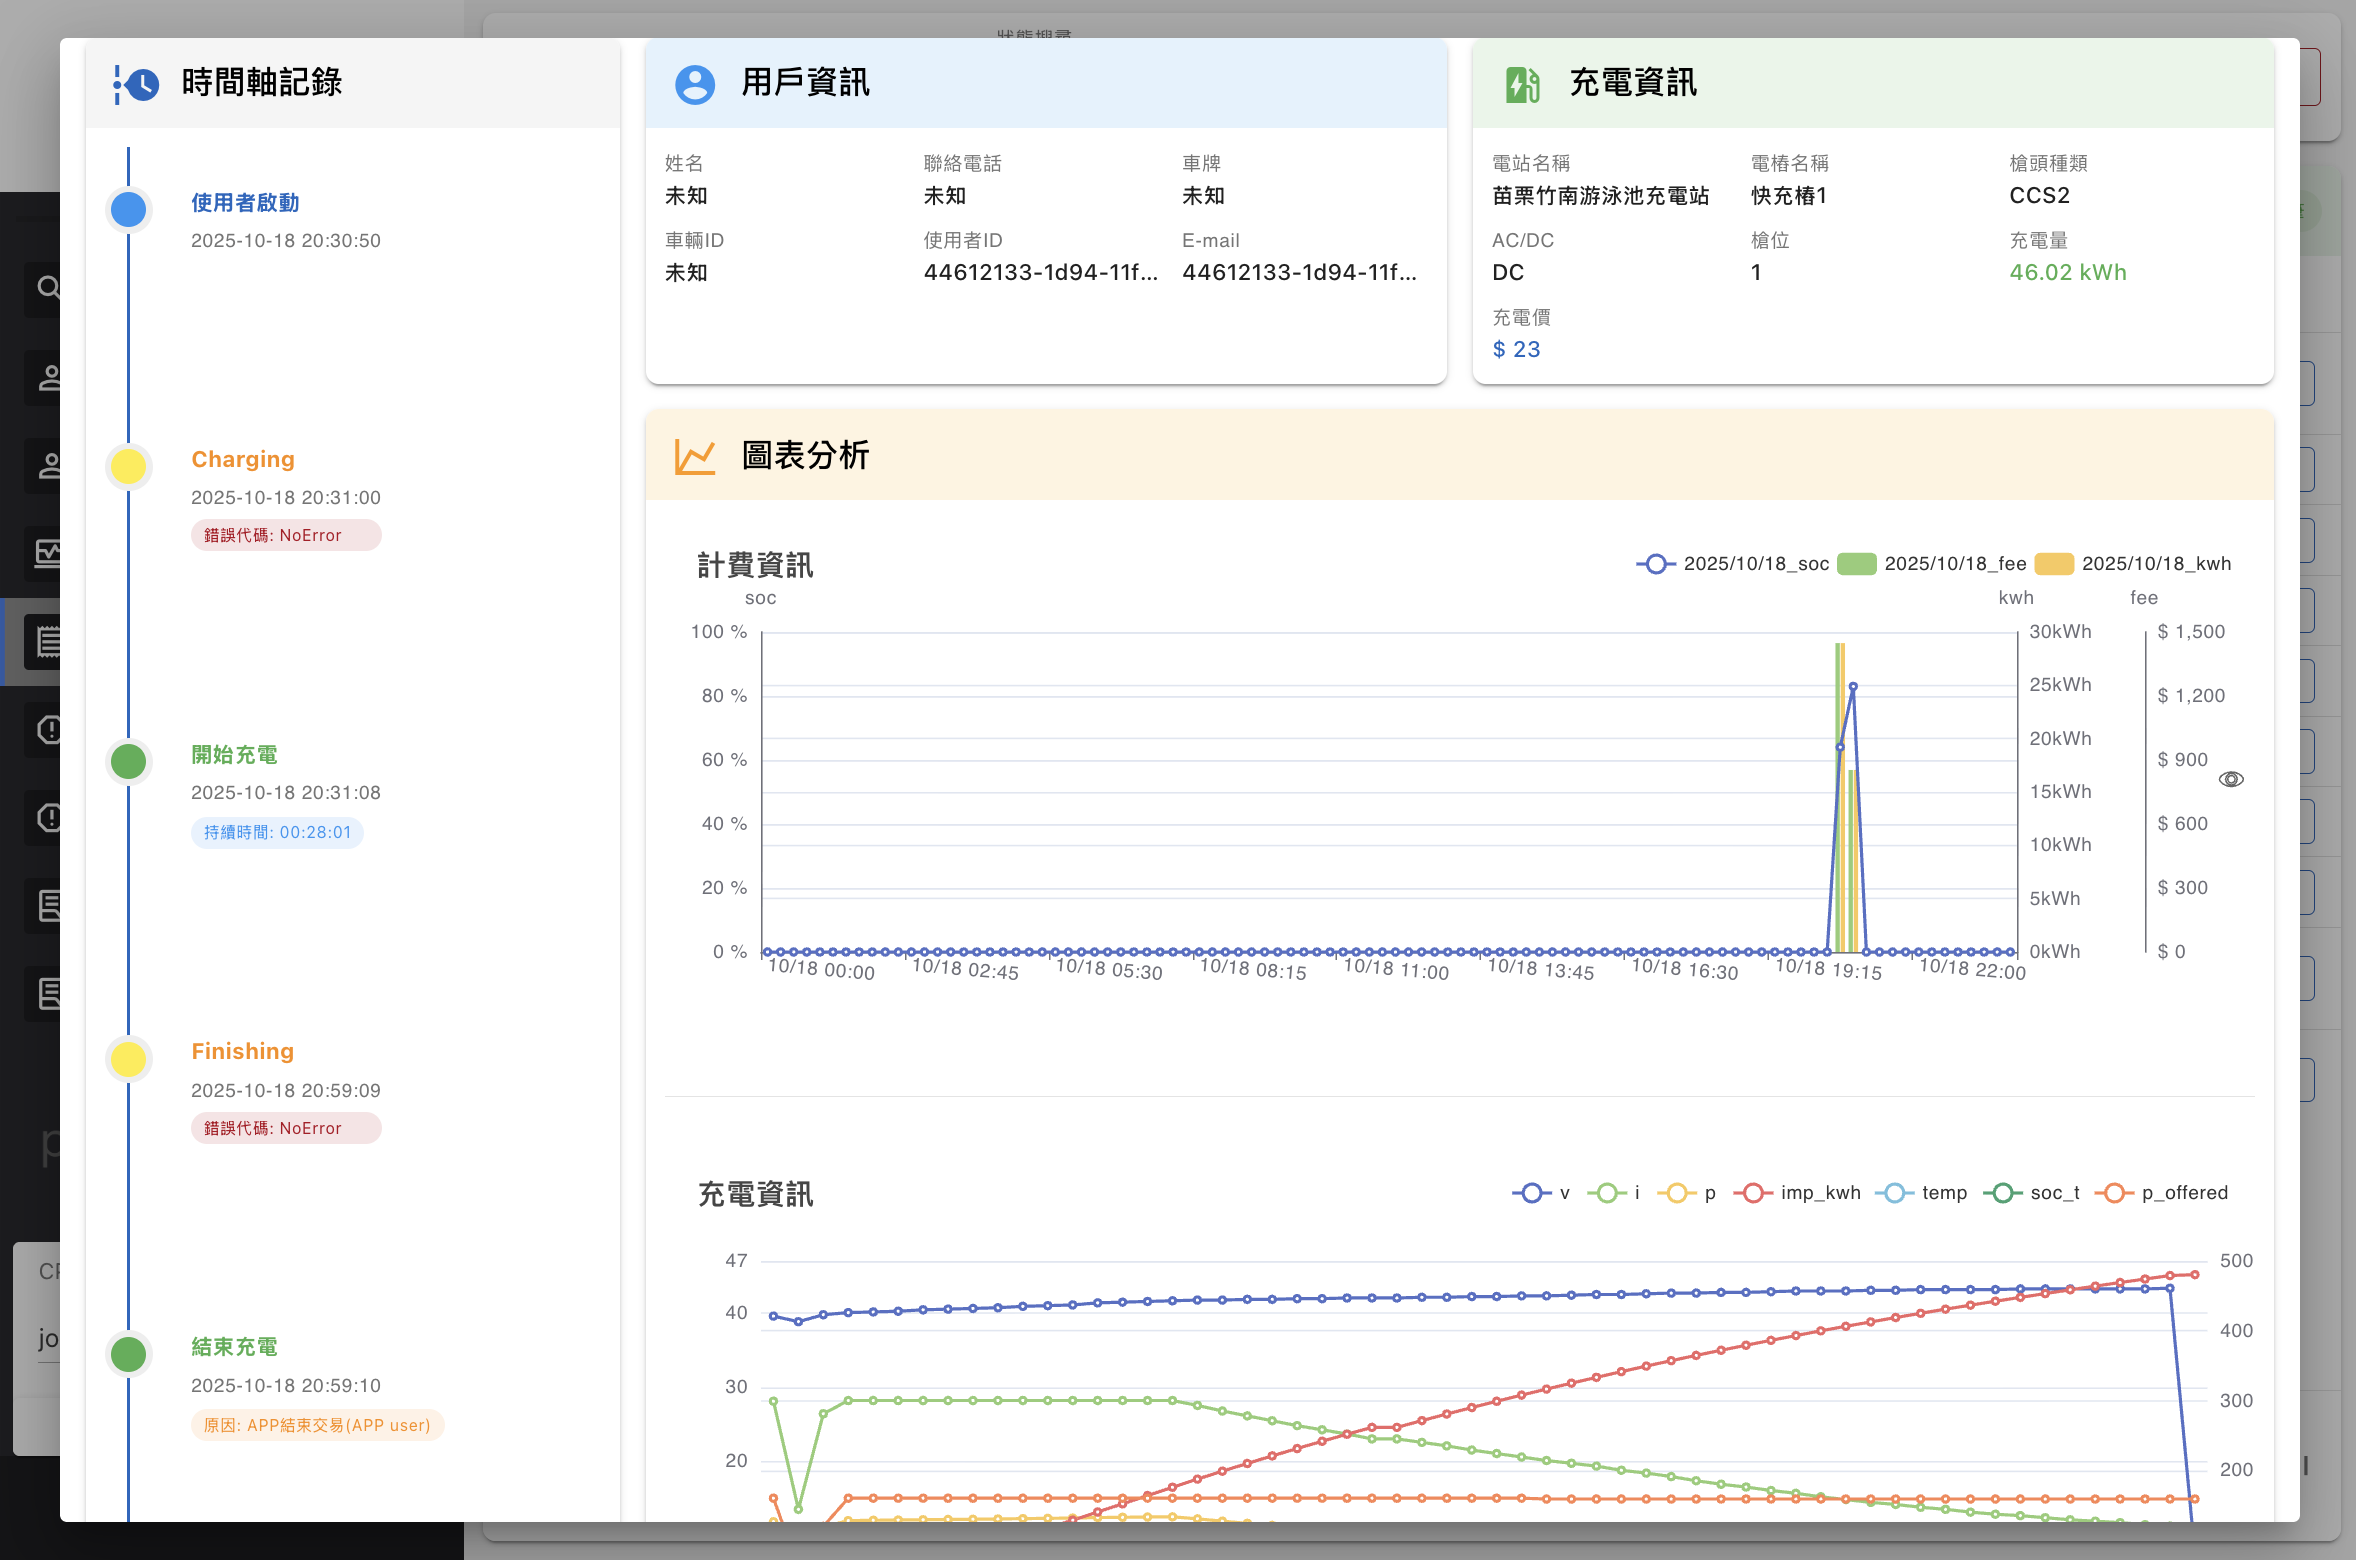Toggle the eye icon beside billing chart
Image resolution: width=2356 pixels, height=1560 pixels.
(x=2231, y=779)
